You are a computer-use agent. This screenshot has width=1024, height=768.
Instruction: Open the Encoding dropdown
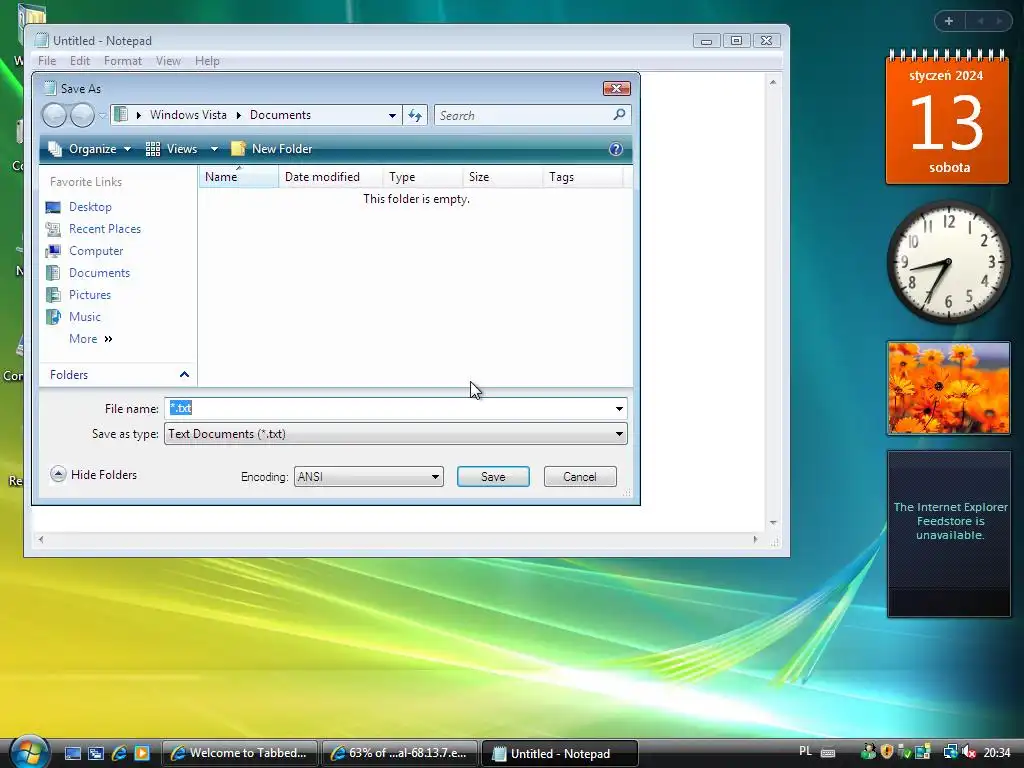(368, 477)
